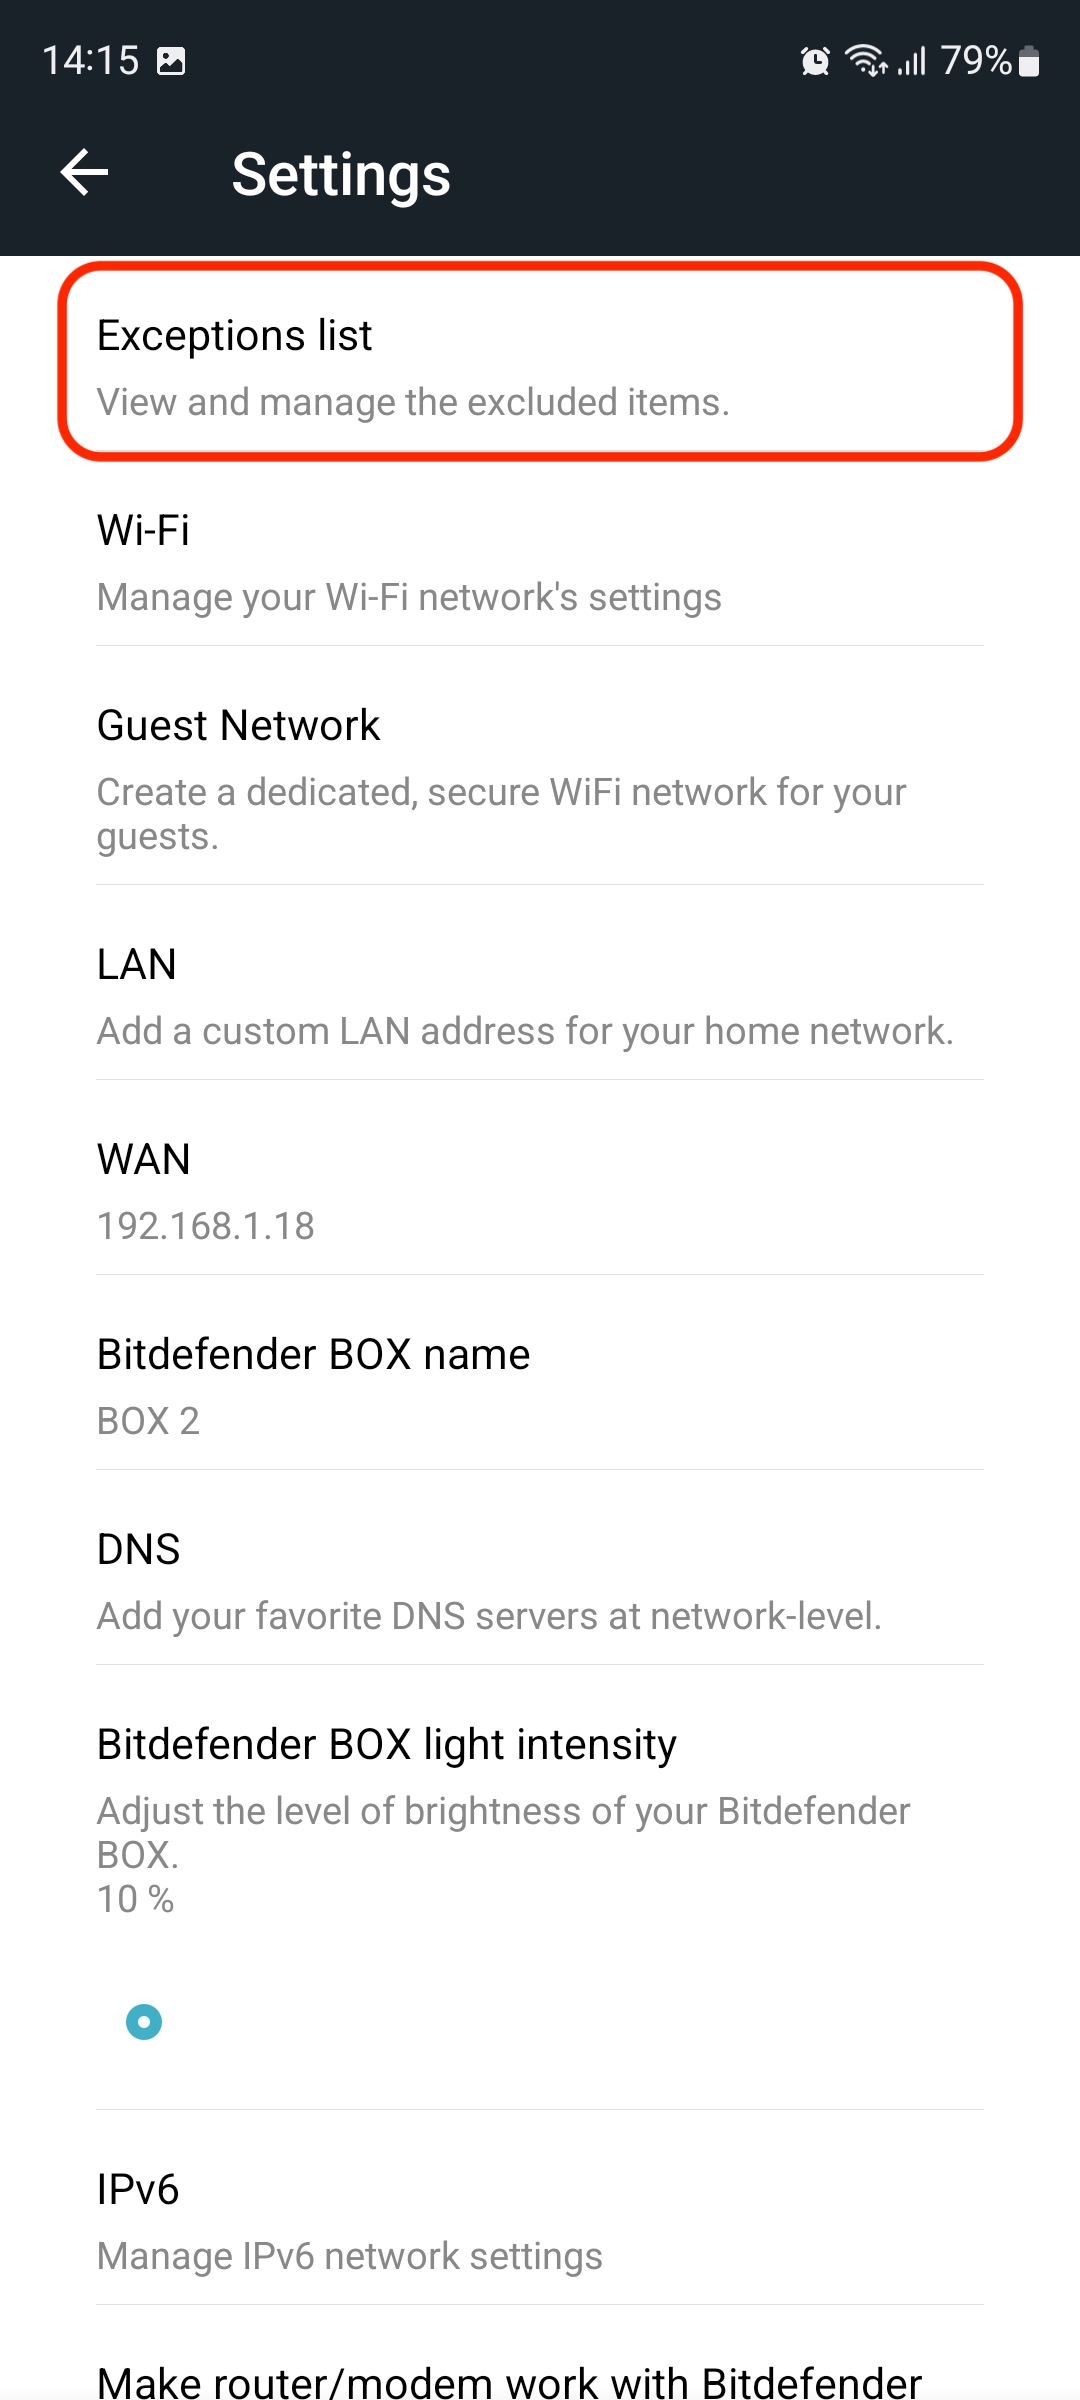This screenshot has height=2400, width=1080.
Task: Tap the 14:15 clock in status bar
Action: (90, 61)
